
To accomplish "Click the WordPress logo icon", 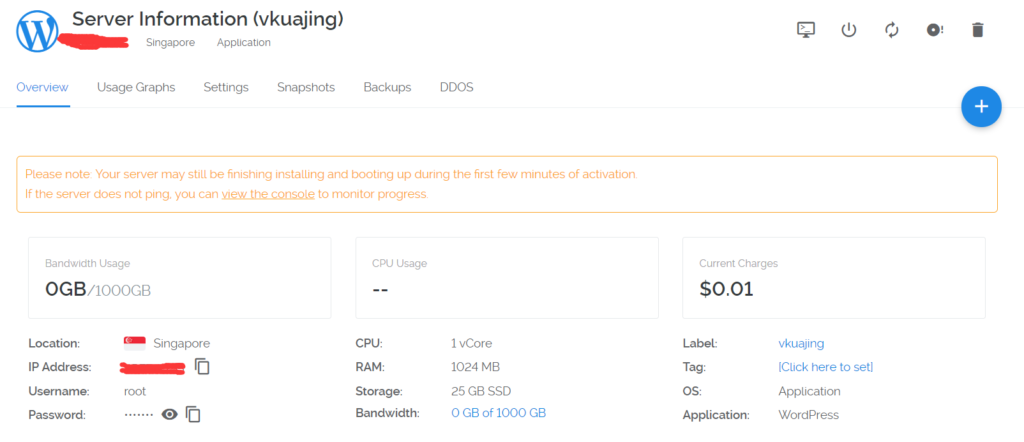I will coord(38,30).
